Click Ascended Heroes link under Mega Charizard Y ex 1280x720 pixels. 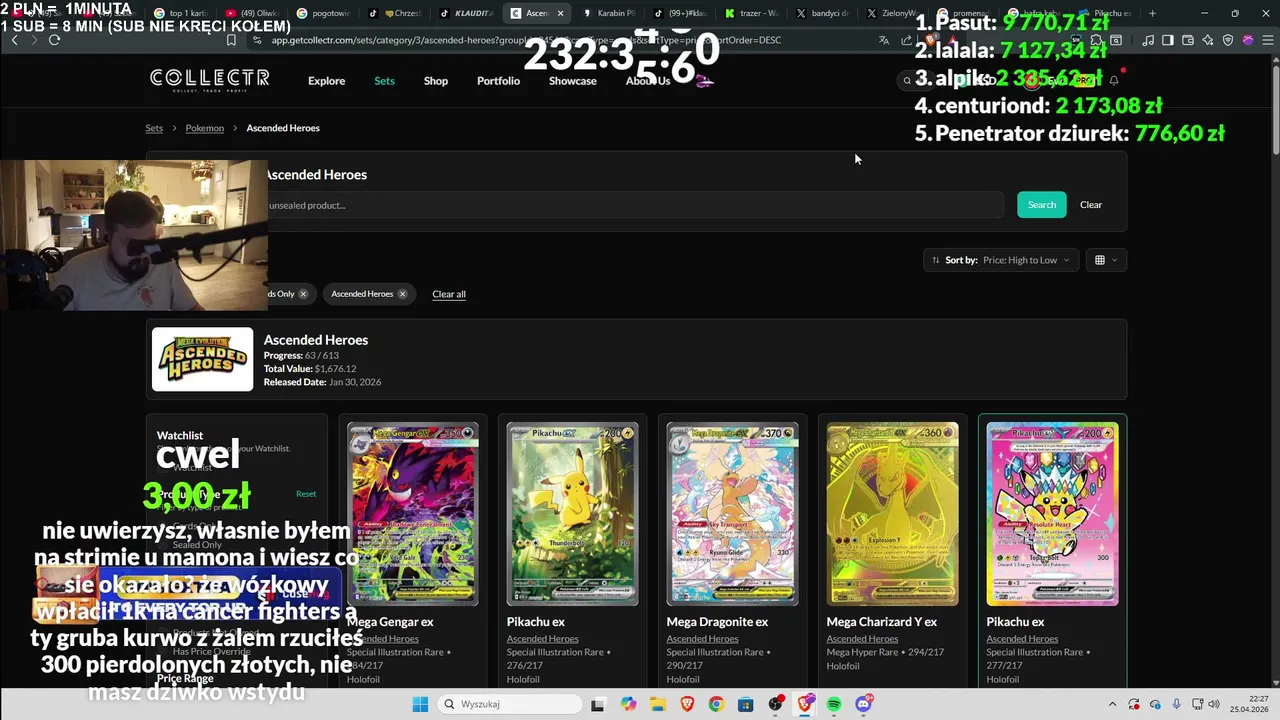point(862,639)
